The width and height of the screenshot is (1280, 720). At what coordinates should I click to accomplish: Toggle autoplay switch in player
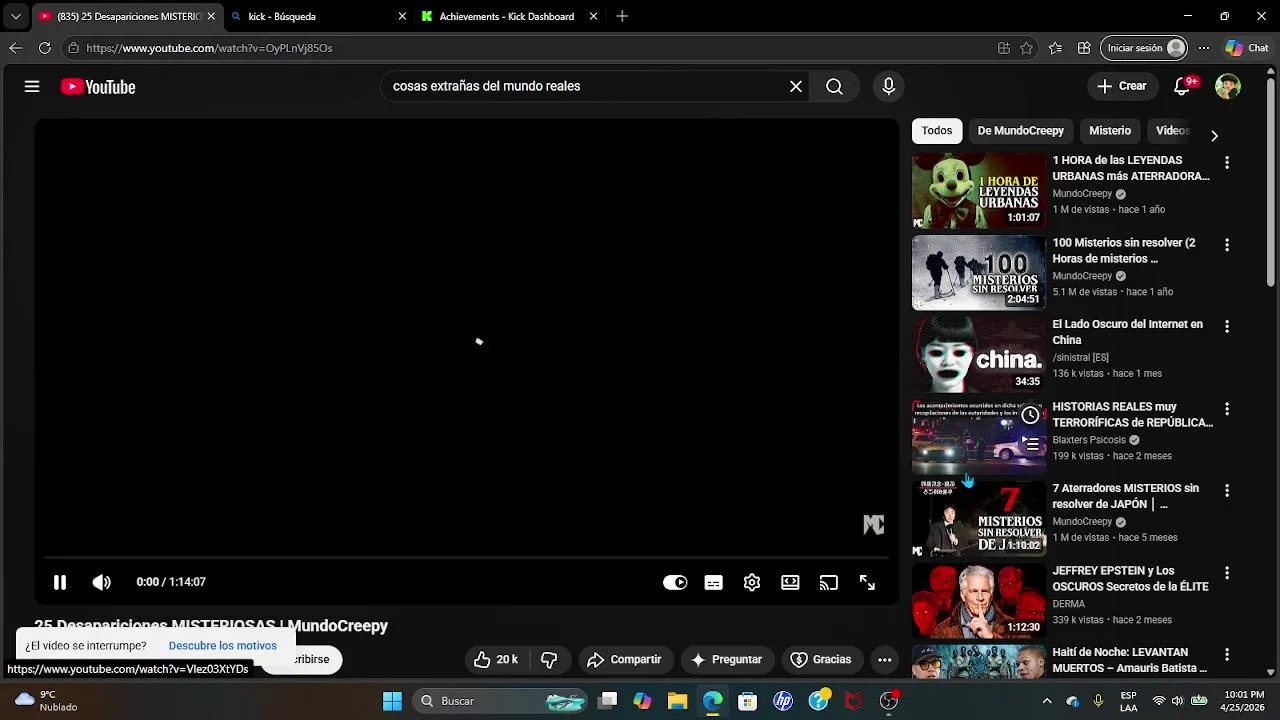tap(675, 582)
